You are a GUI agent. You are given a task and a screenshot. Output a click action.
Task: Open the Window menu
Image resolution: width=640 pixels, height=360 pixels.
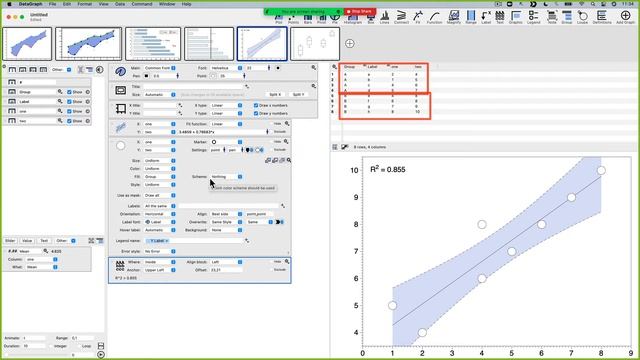(x=167, y=4)
